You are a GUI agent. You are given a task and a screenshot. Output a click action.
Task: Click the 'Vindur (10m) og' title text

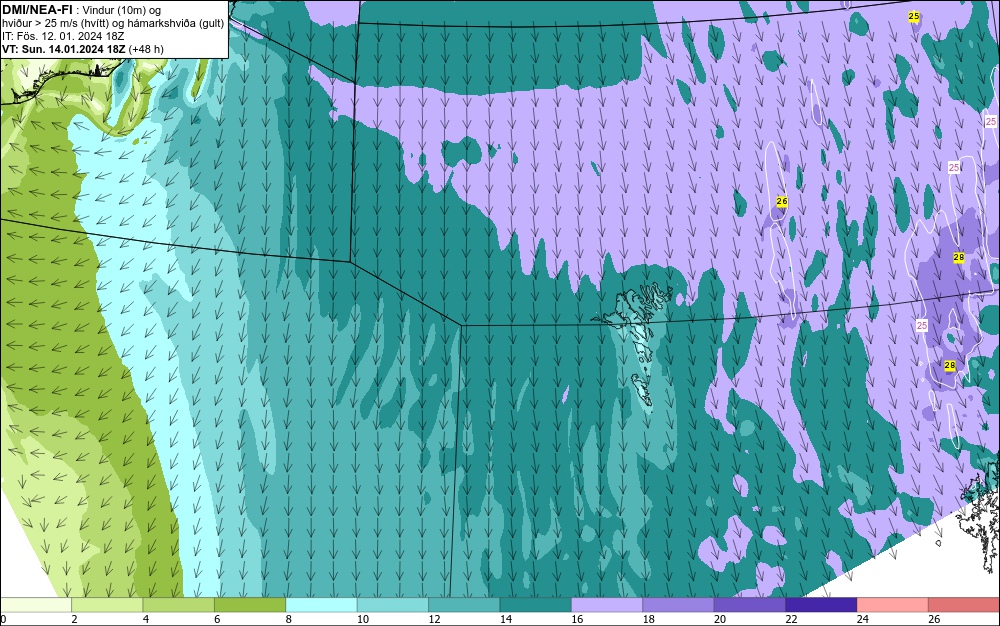[x=122, y=10]
